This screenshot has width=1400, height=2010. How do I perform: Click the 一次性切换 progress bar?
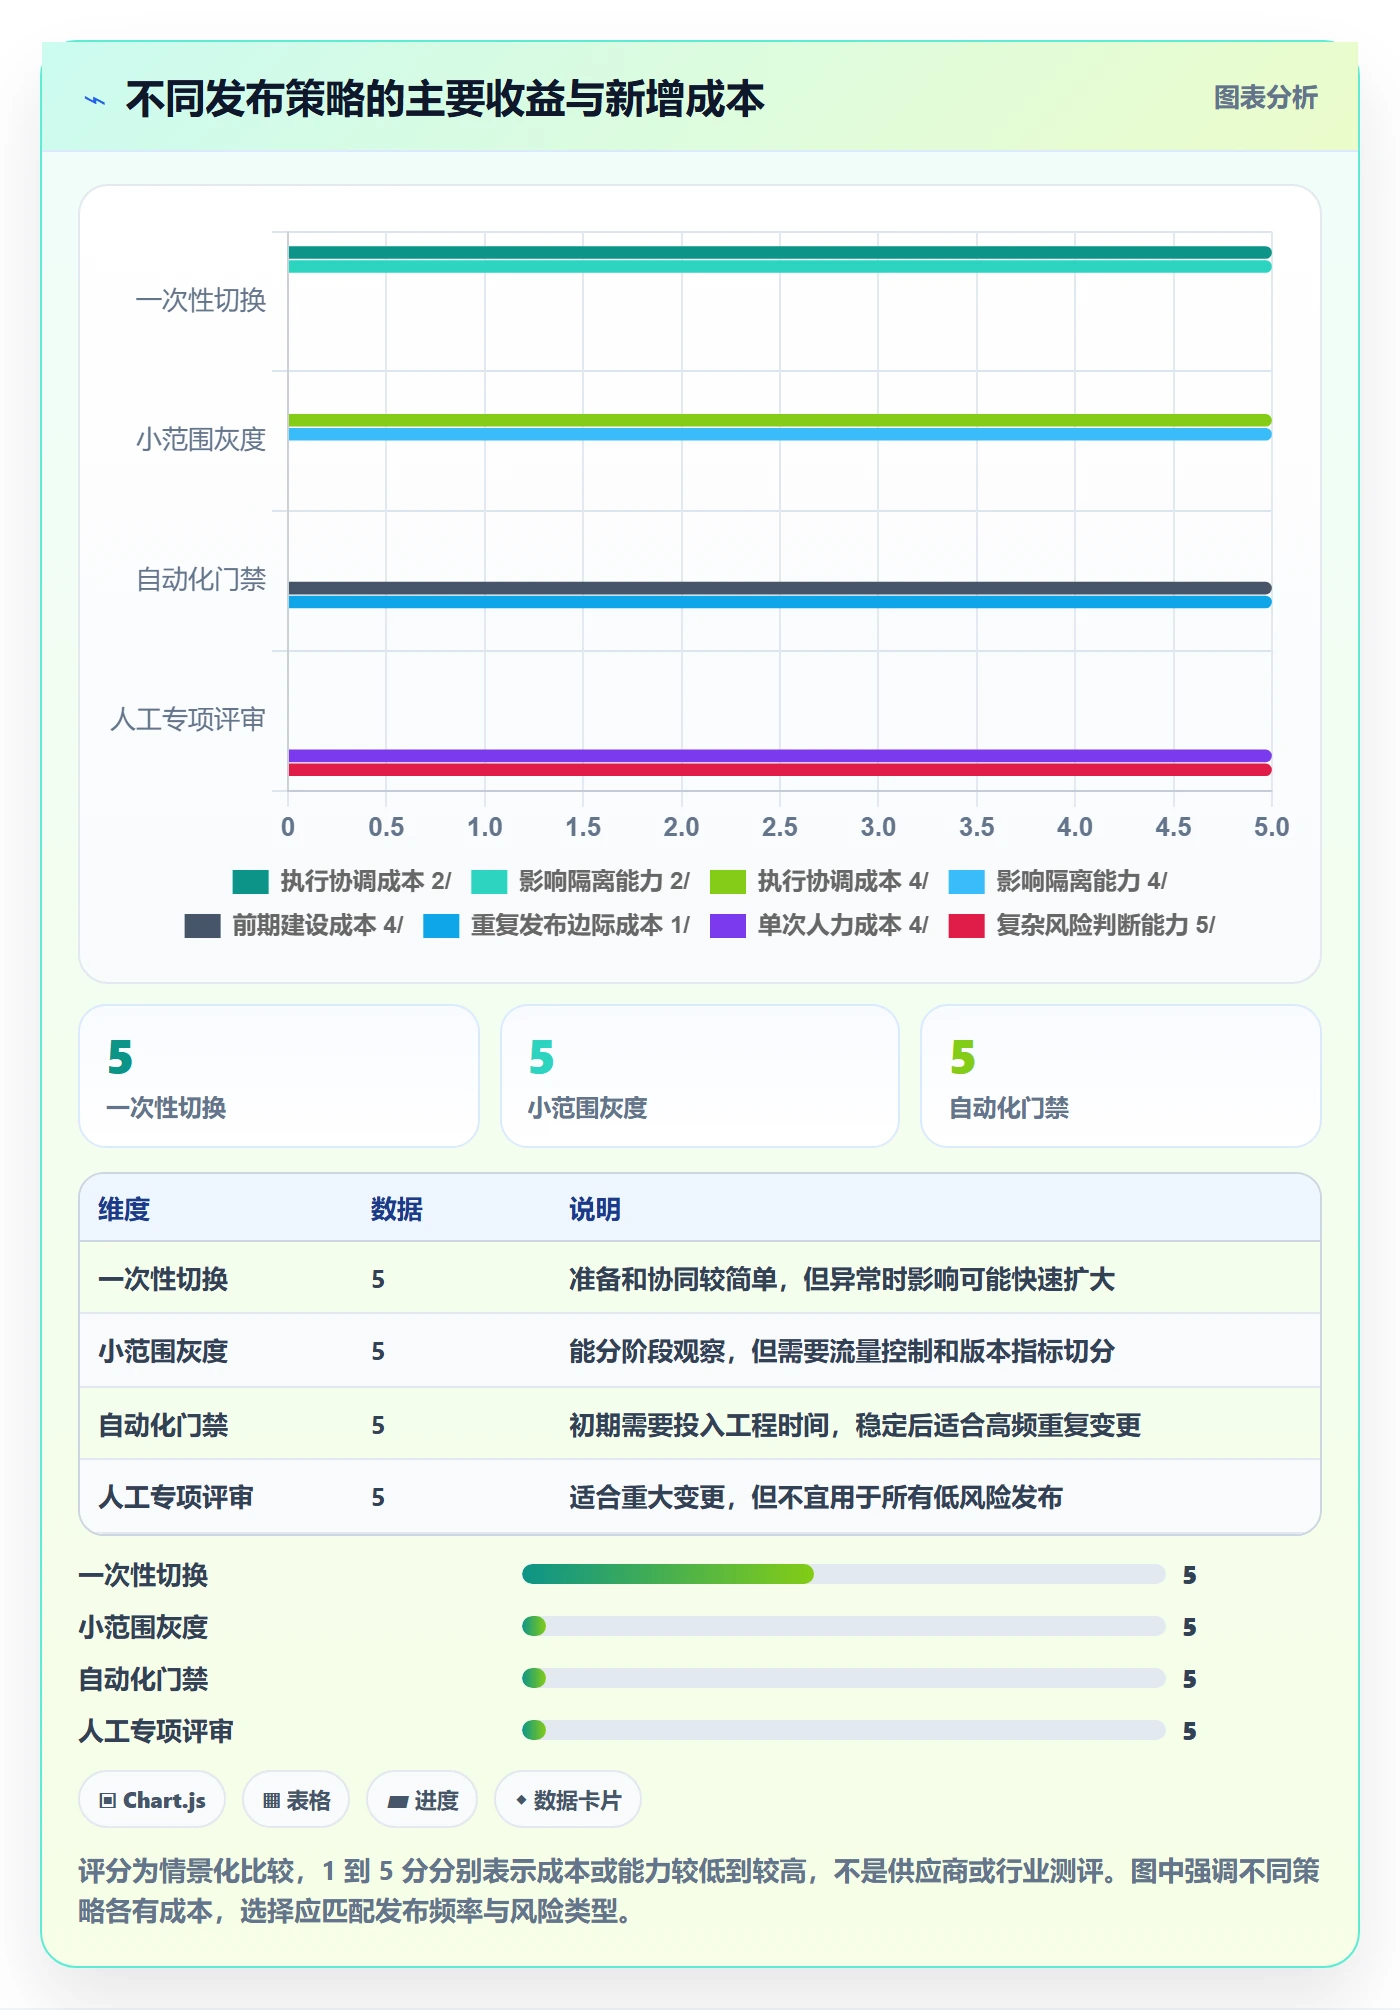pos(843,1575)
